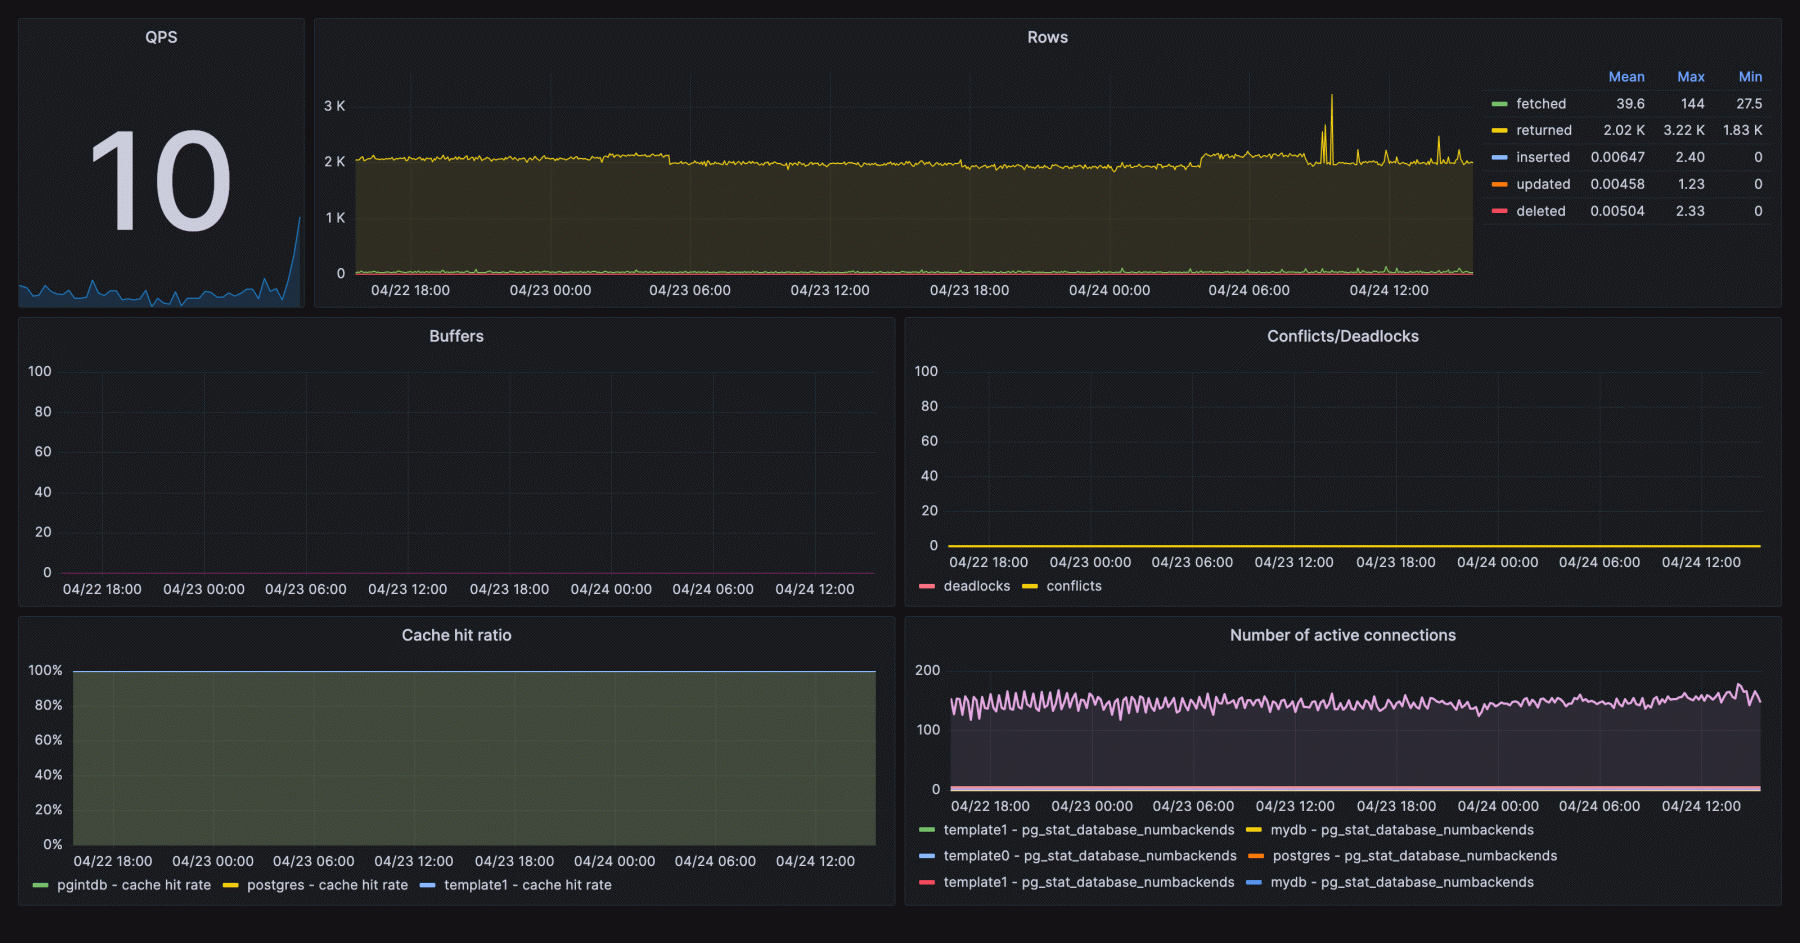Image resolution: width=1800 pixels, height=943 pixels.
Task: Click the pink template1 connections marker
Action: (926, 883)
